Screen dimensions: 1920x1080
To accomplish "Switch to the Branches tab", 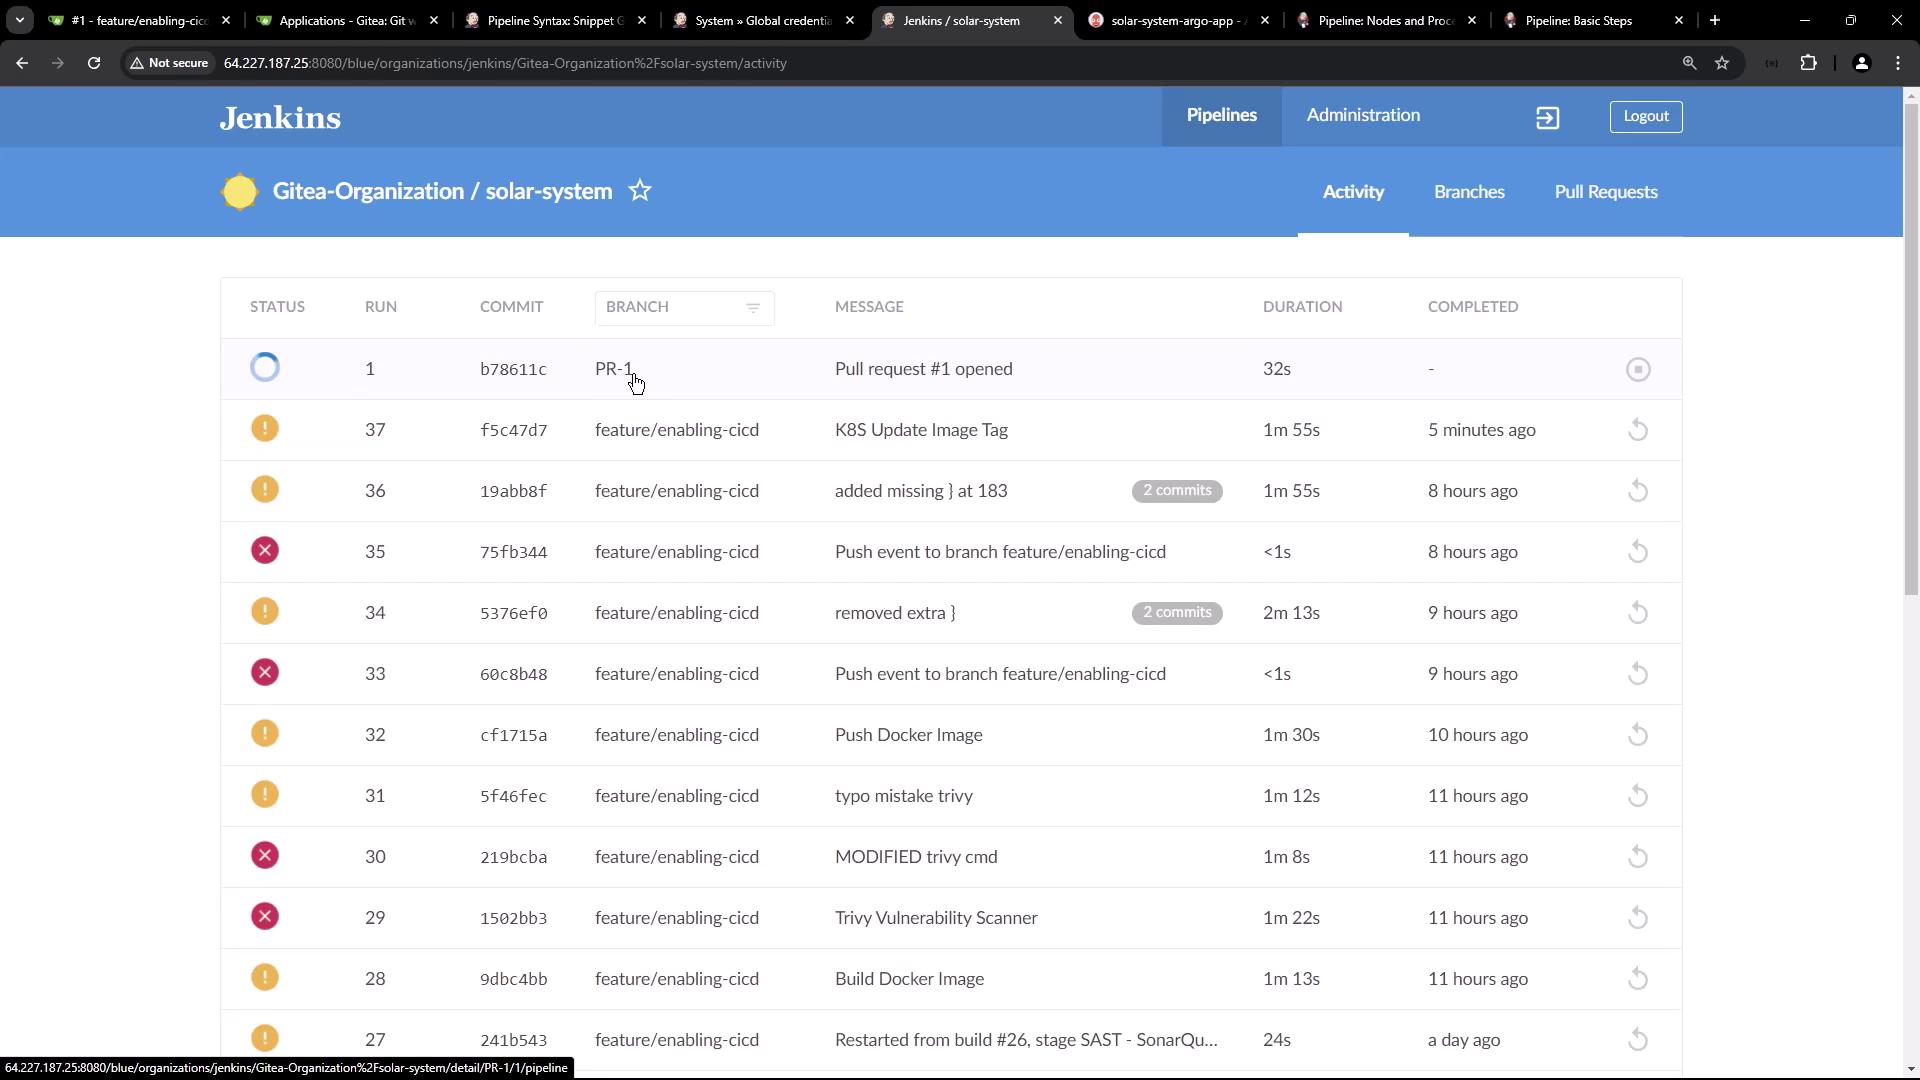I will pos(1468,192).
